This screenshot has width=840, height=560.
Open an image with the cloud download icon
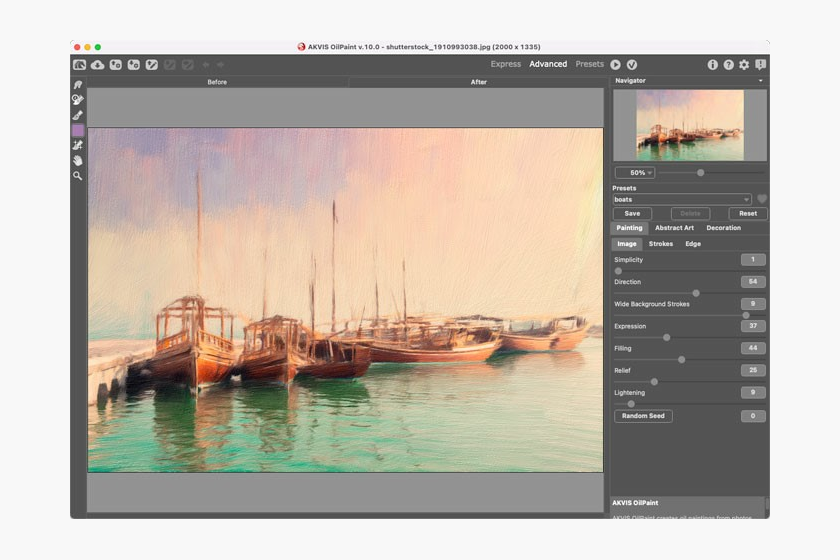coord(98,65)
